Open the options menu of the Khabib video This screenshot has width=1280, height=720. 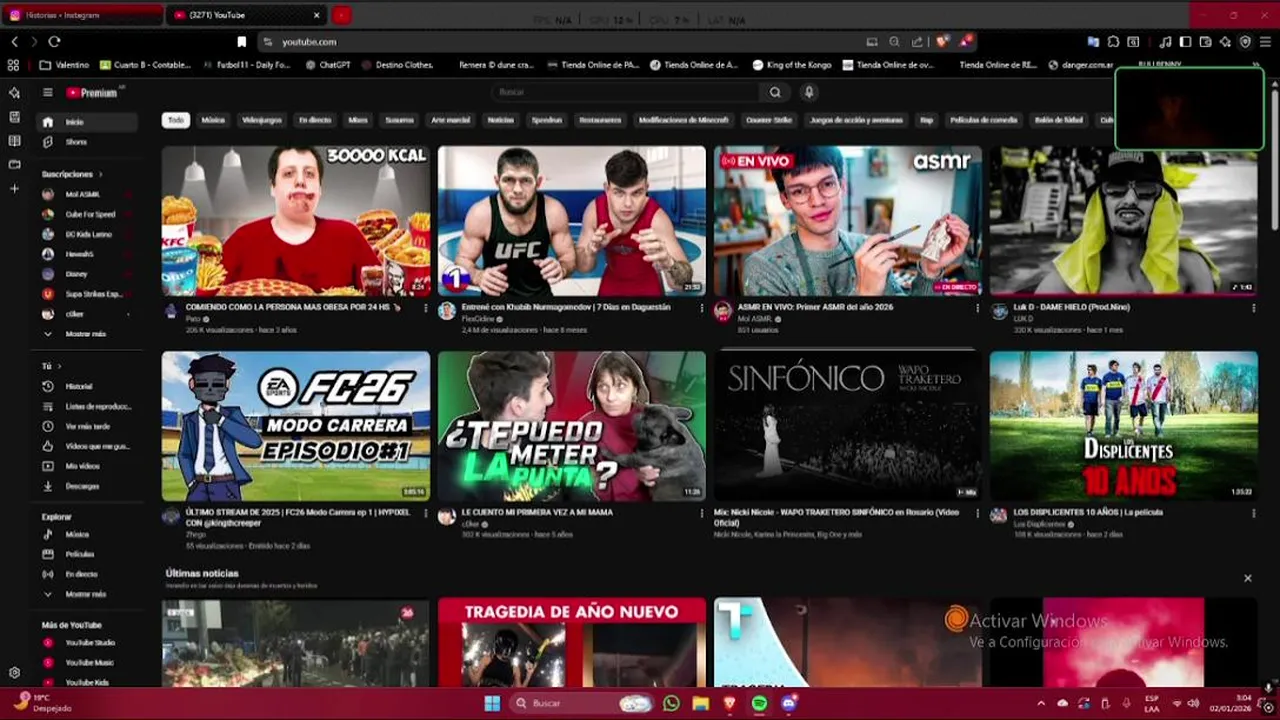click(x=701, y=308)
